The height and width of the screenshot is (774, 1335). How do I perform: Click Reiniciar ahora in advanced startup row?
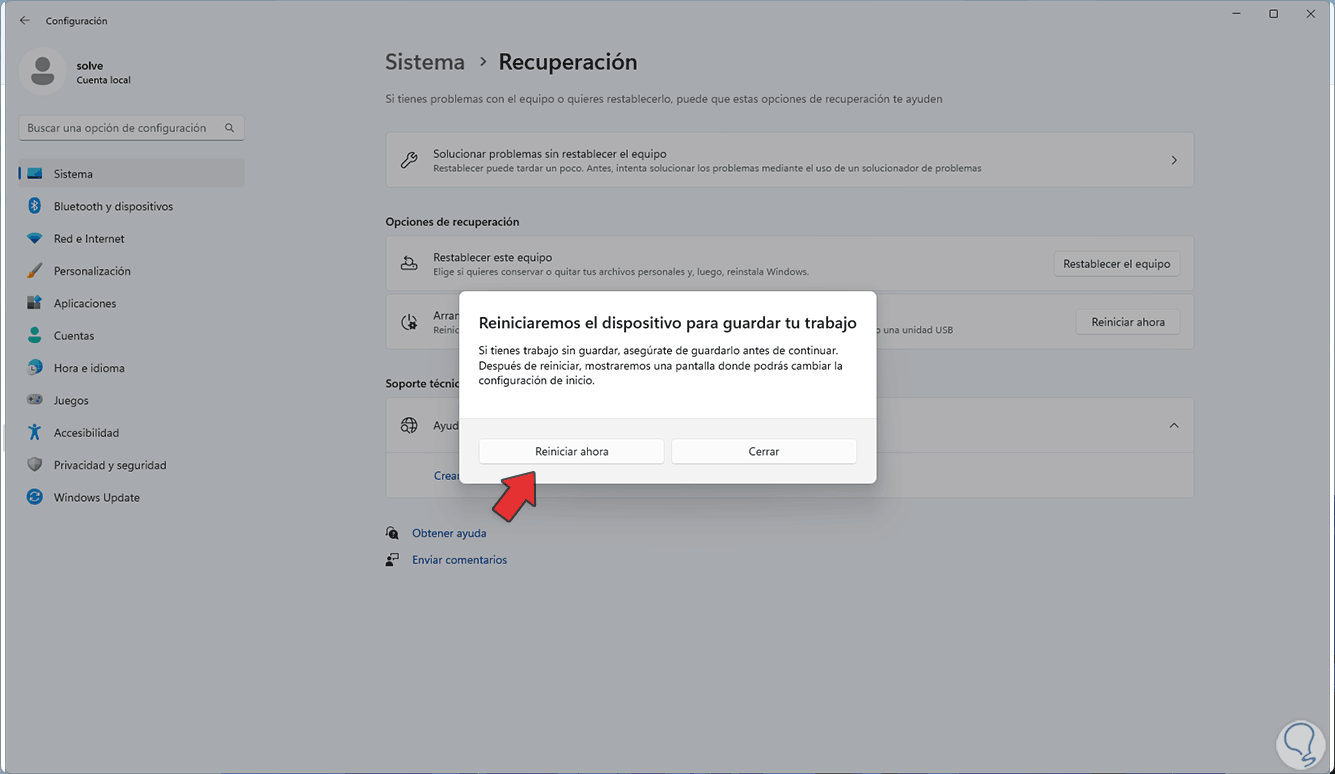[x=1128, y=322]
